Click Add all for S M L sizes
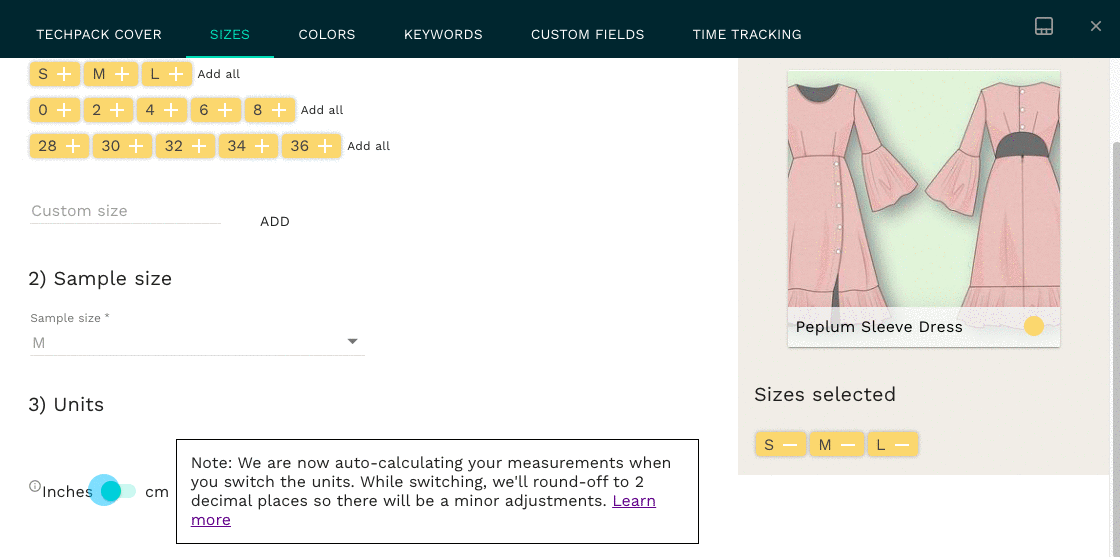Image resolution: width=1120 pixels, height=557 pixels. (219, 74)
